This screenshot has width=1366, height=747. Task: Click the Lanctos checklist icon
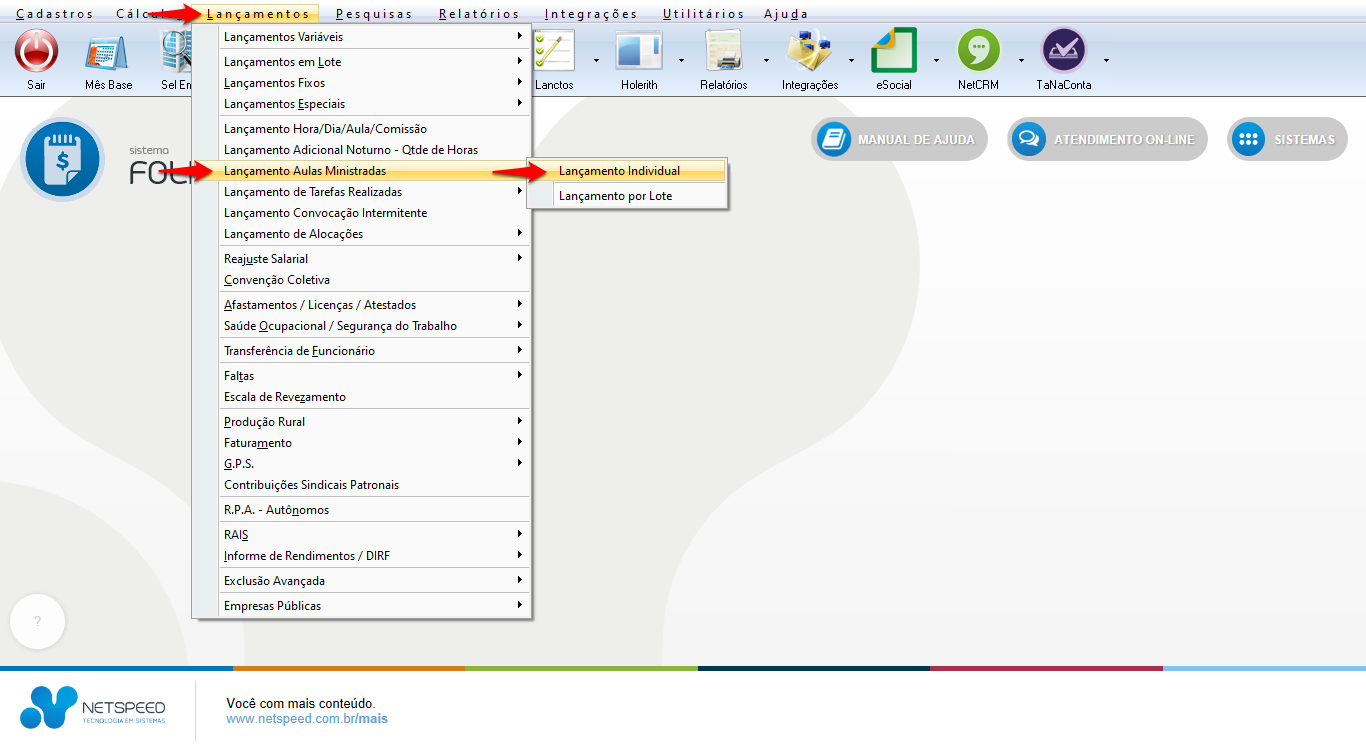553,52
